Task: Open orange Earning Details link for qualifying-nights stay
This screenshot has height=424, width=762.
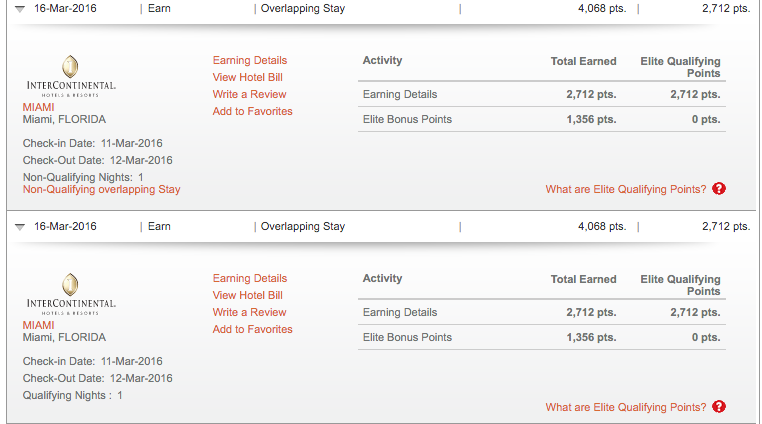Action: 249,279
